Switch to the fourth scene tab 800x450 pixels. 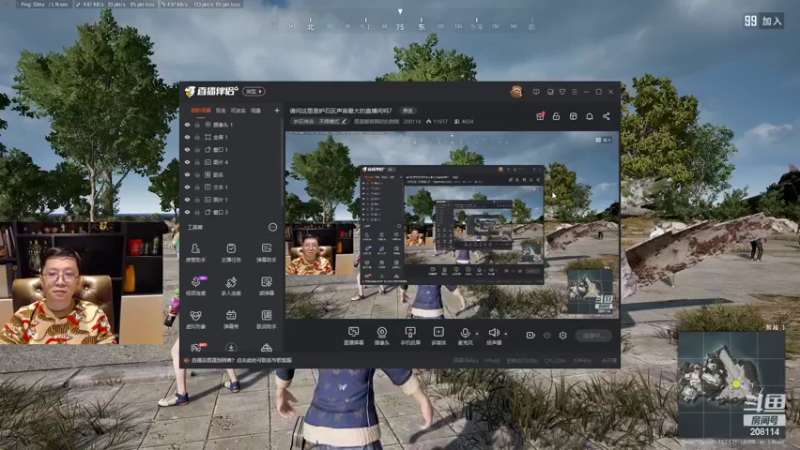[256, 110]
